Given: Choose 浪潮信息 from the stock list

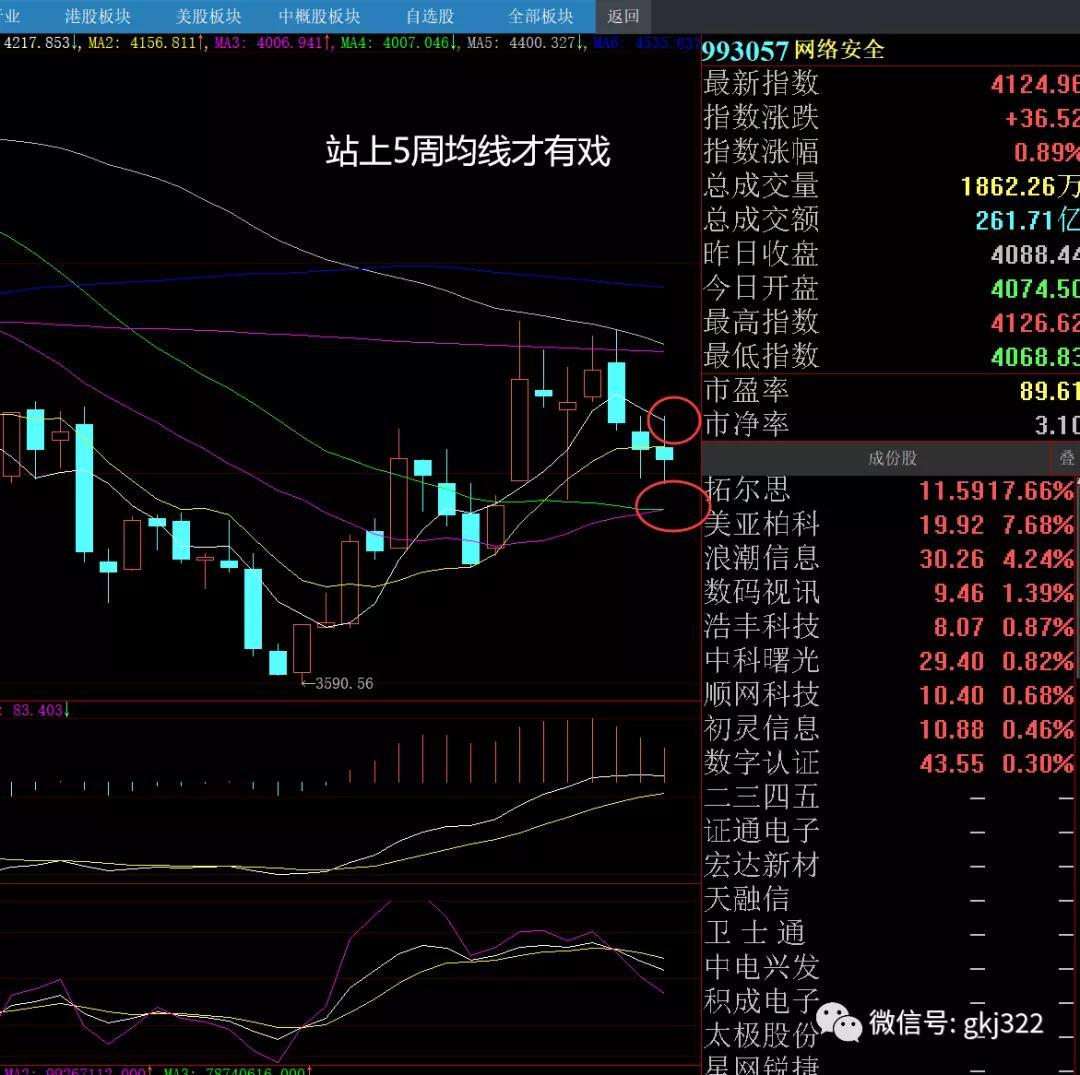Looking at the screenshot, I should tap(762, 558).
